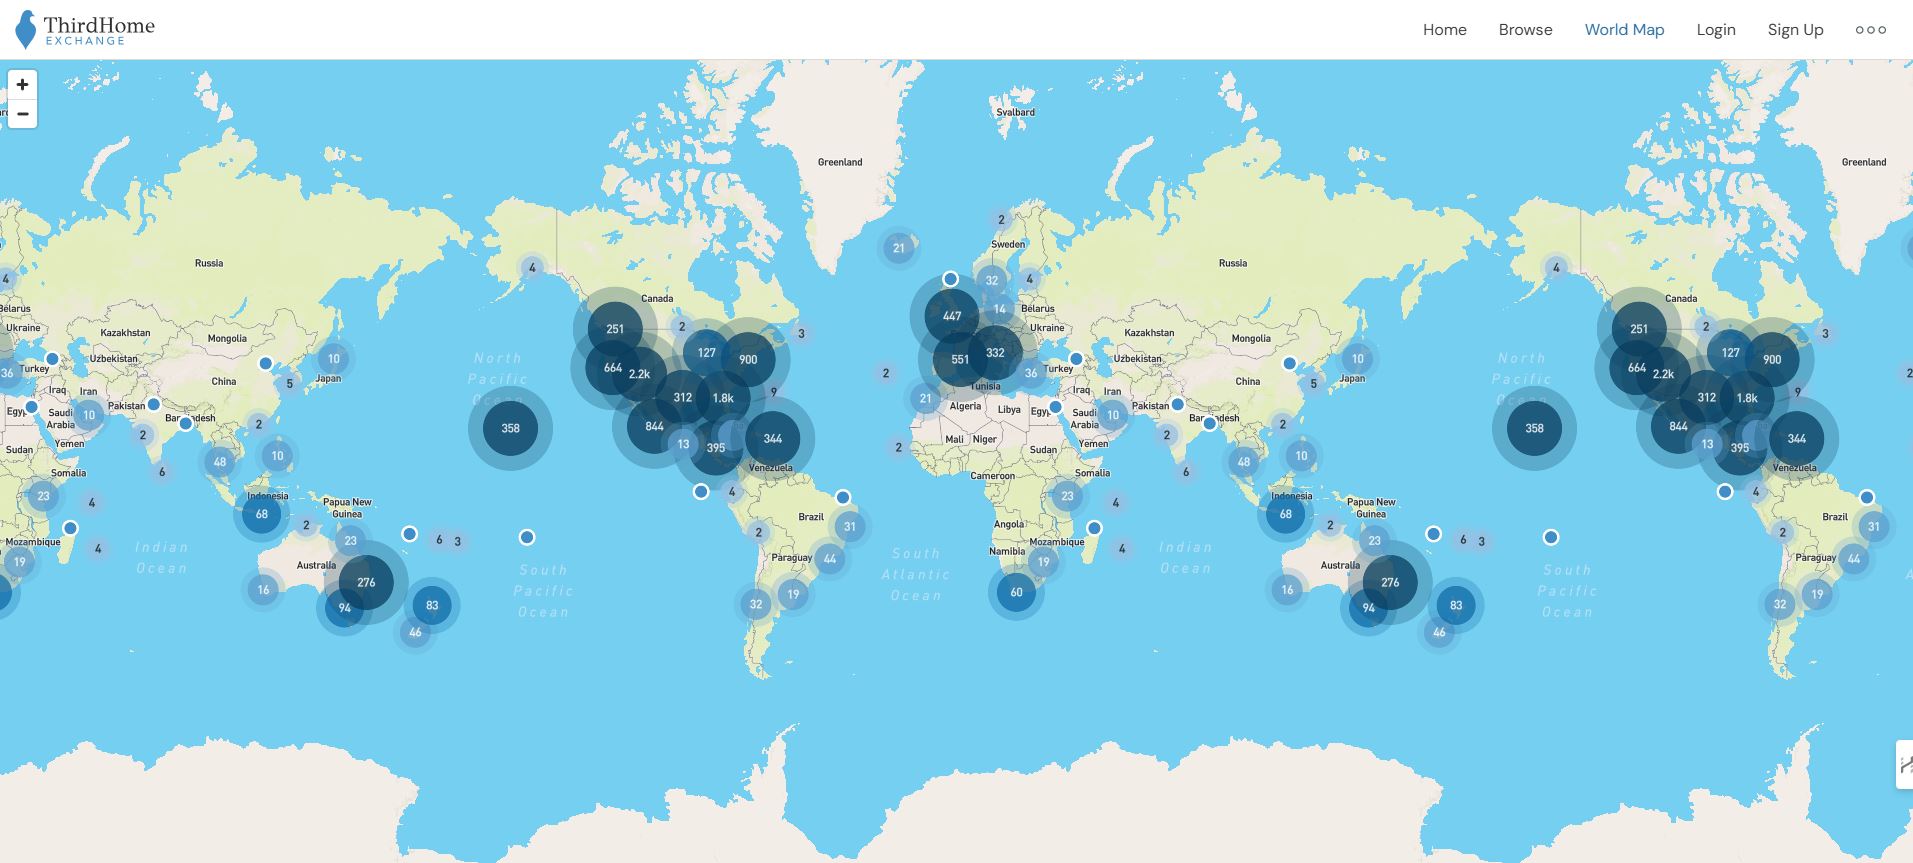
Task: Open the 2.2k cluster on left map copy
Action: pyautogui.click(x=640, y=374)
